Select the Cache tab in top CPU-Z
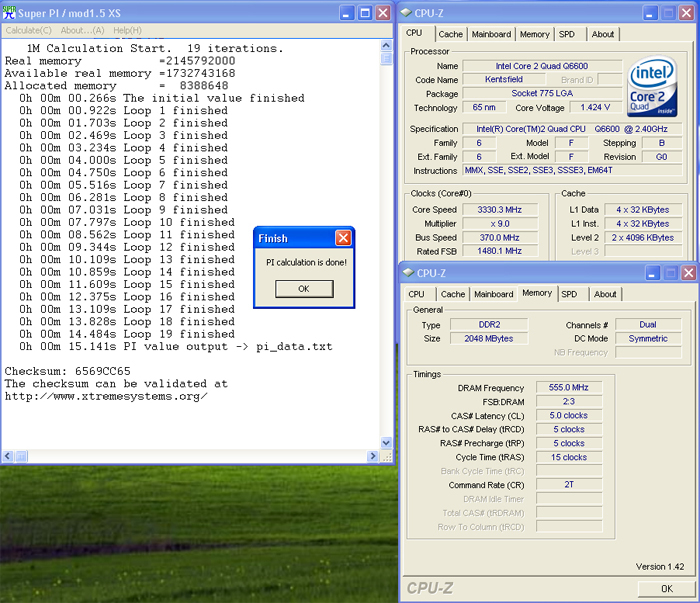Image resolution: width=700 pixels, height=603 pixels. [450, 34]
